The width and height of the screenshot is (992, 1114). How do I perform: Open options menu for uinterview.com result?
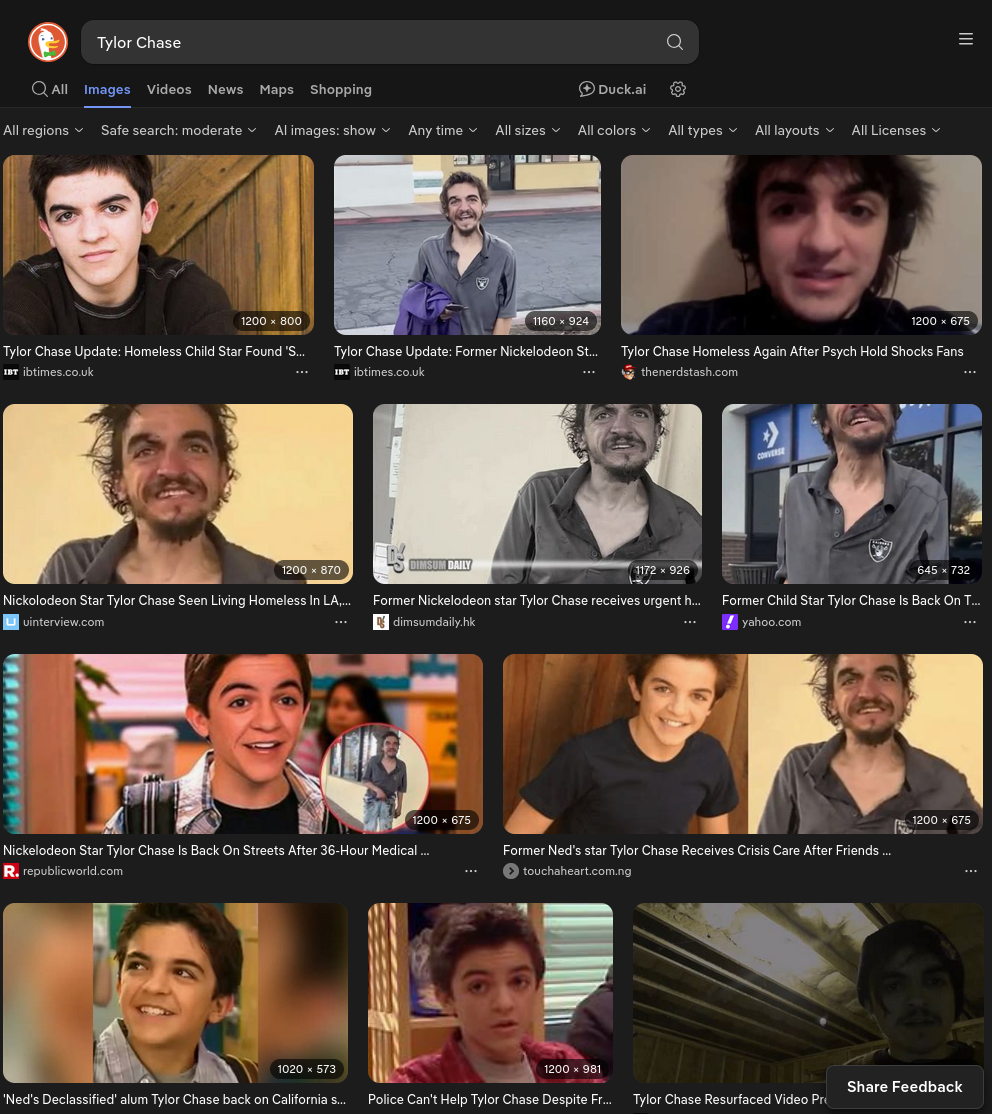coord(341,622)
